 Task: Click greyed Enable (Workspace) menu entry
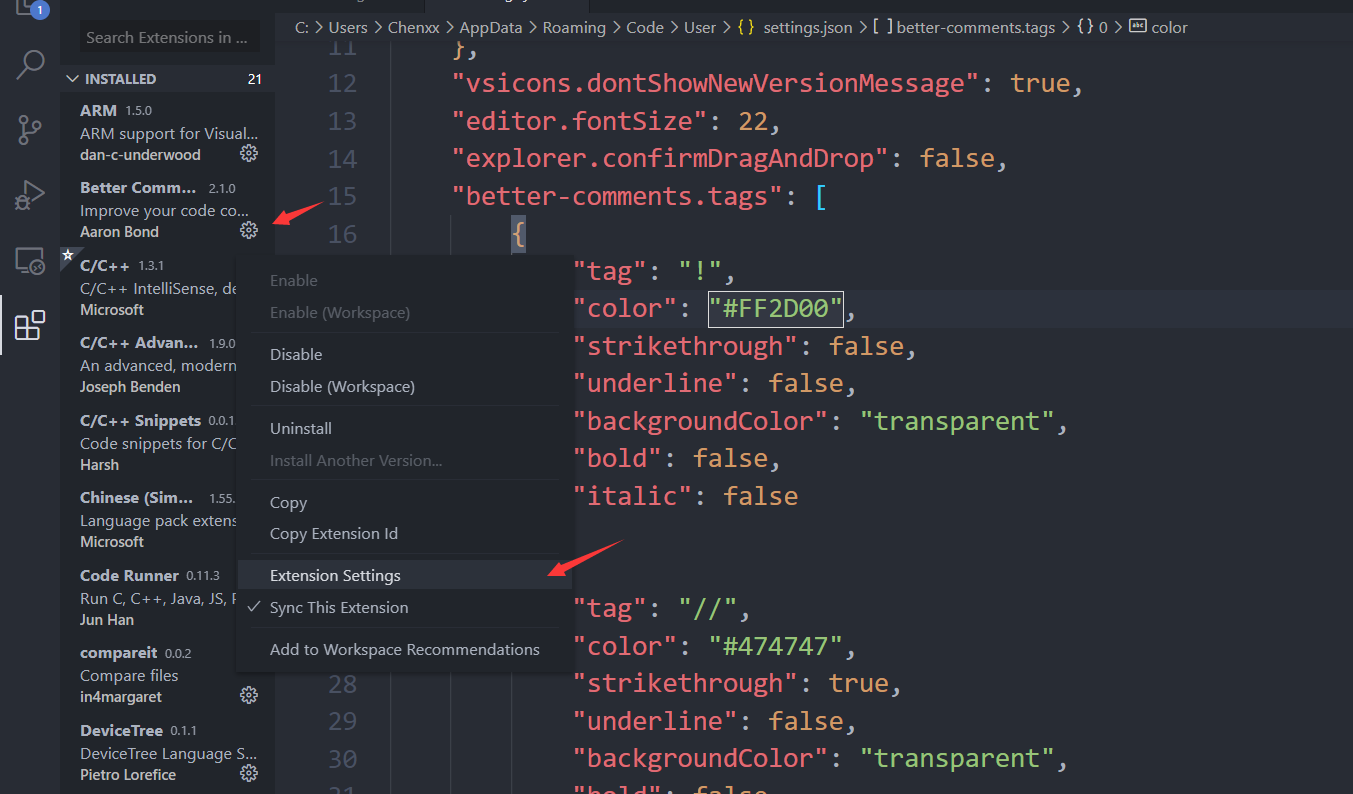(x=340, y=312)
